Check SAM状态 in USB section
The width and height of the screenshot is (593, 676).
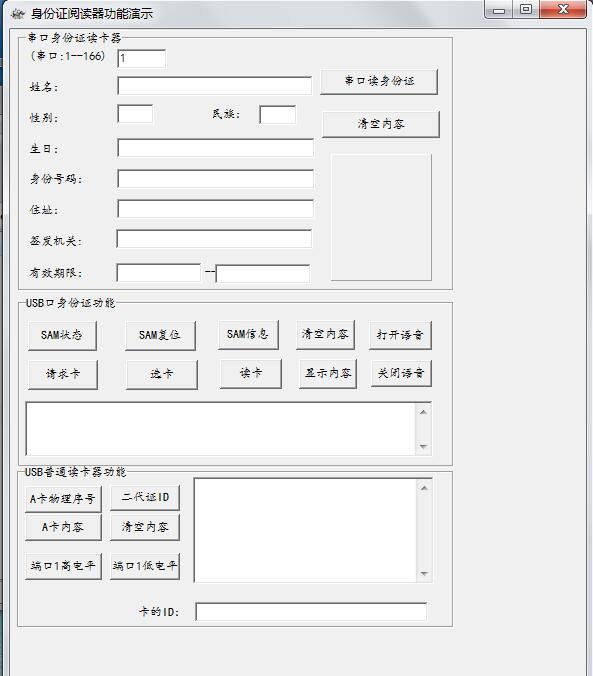[62, 335]
